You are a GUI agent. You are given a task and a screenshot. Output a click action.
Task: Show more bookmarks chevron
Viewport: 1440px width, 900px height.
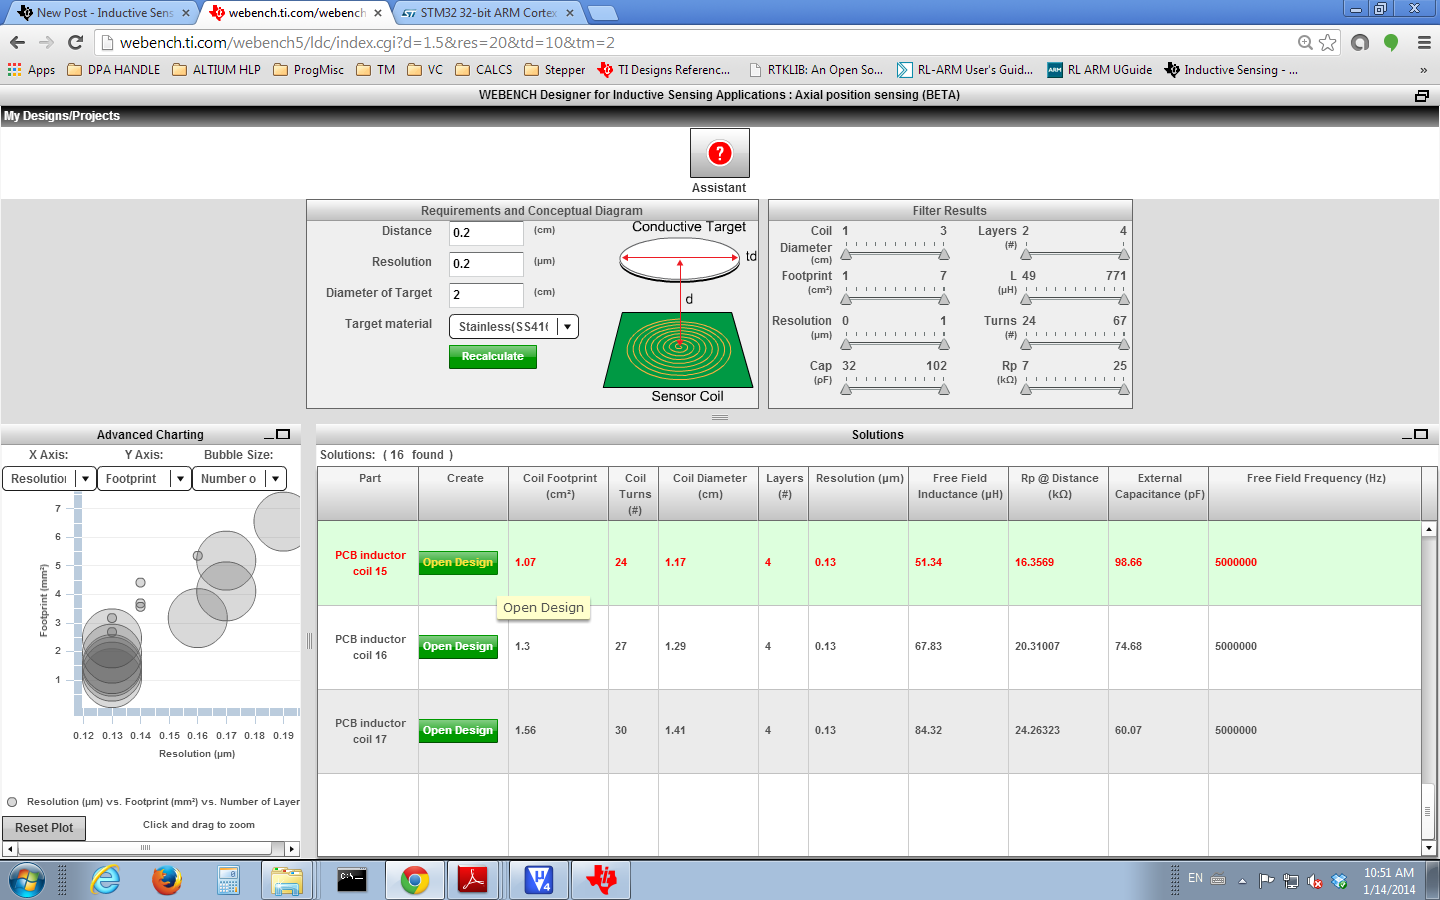point(1423,70)
